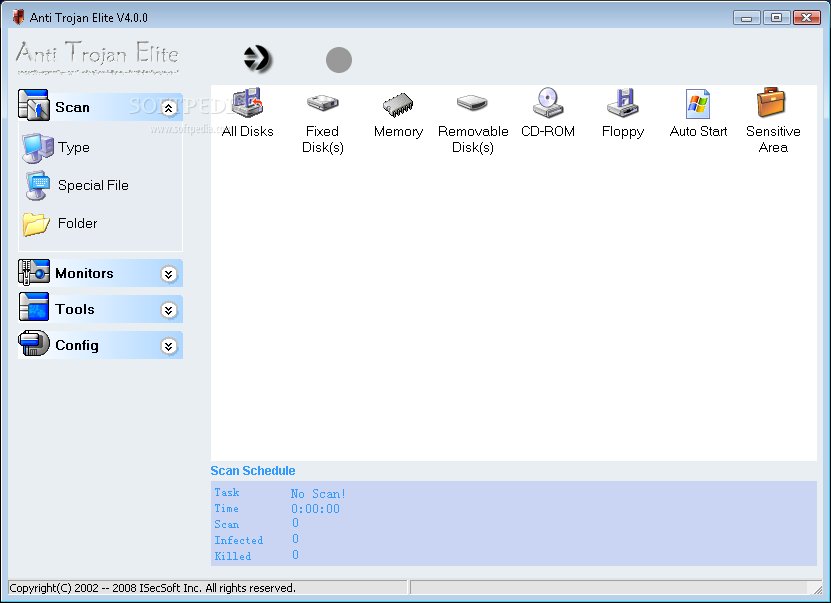
Task: Click the 0:00:00 time value
Action: tap(315, 509)
